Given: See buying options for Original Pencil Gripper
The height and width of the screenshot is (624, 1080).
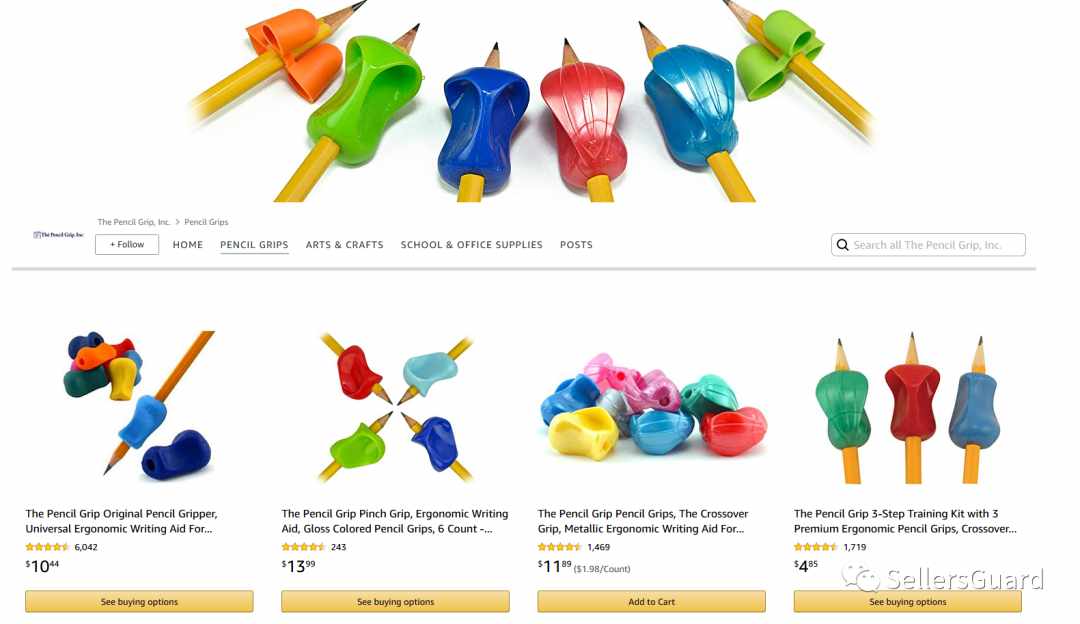Looking at the screenshot, I should point(139,601).
